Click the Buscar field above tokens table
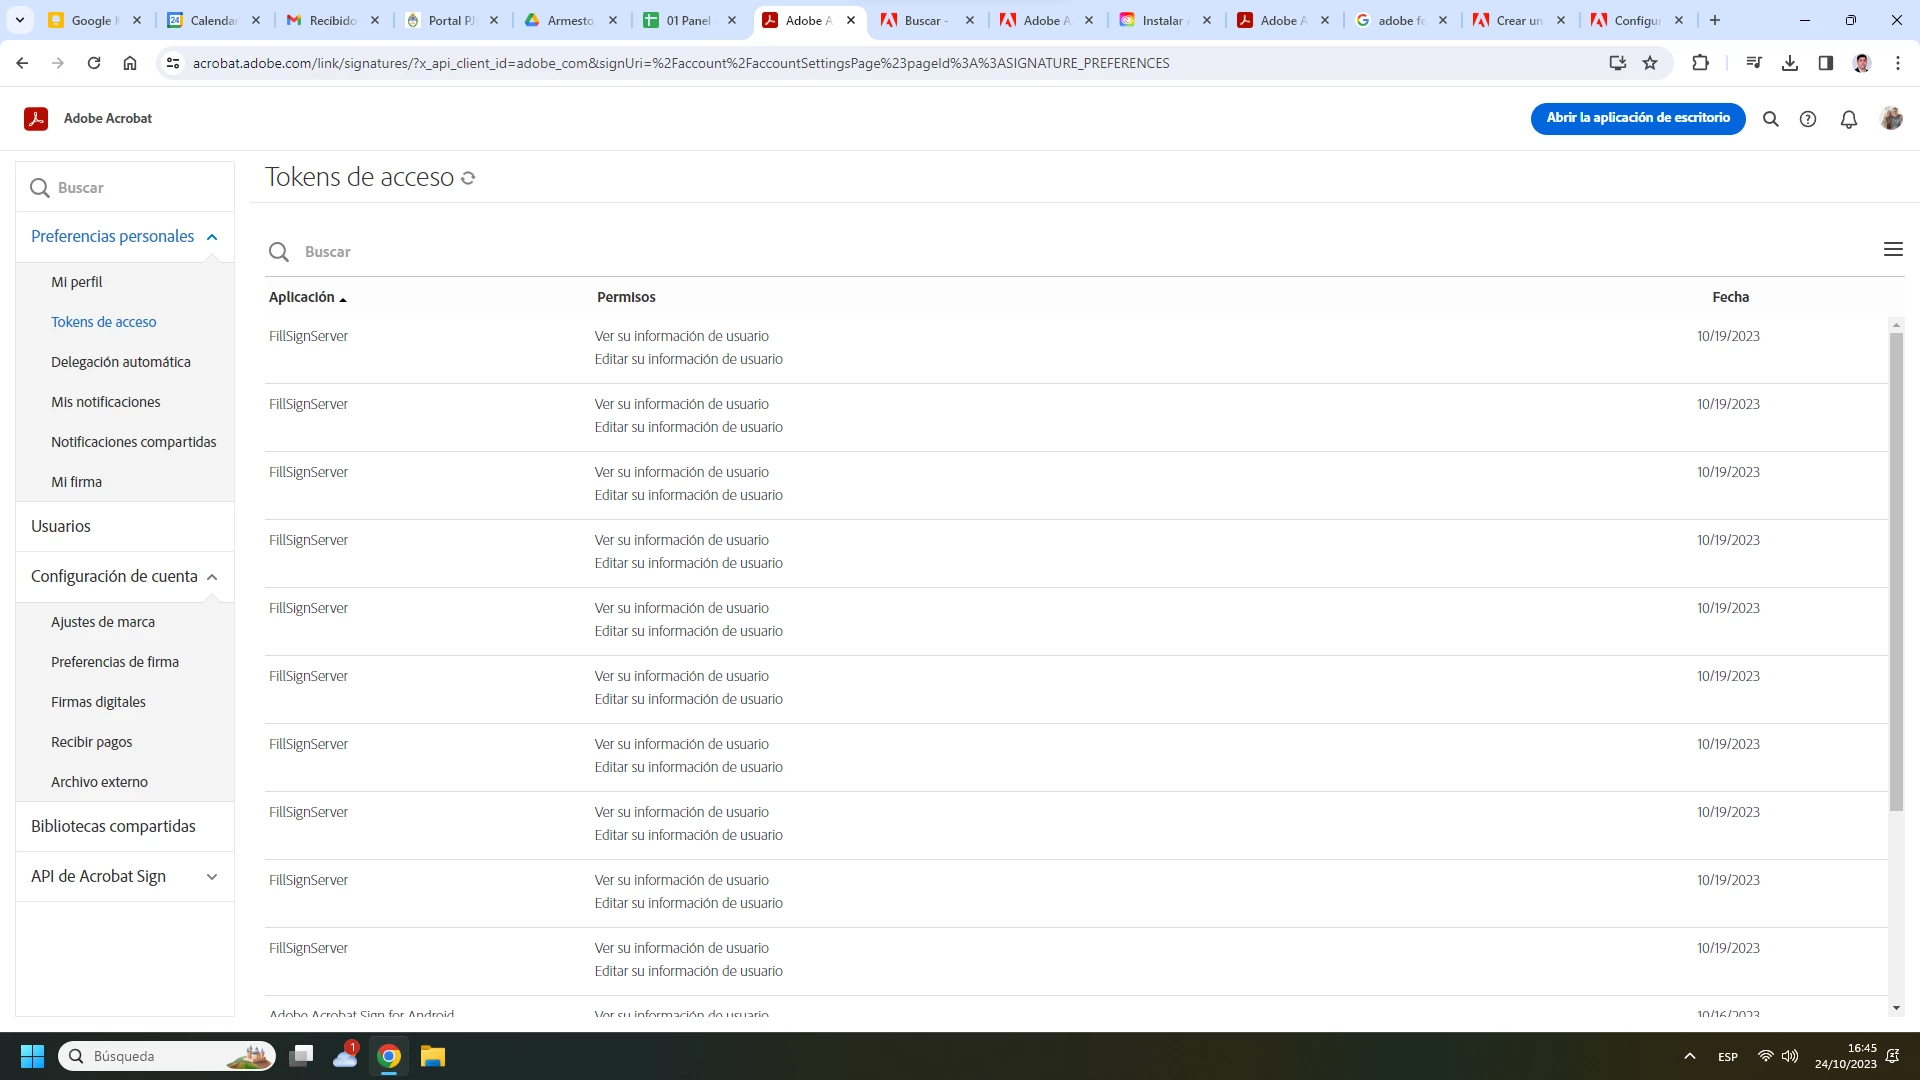 click(600, 252)
